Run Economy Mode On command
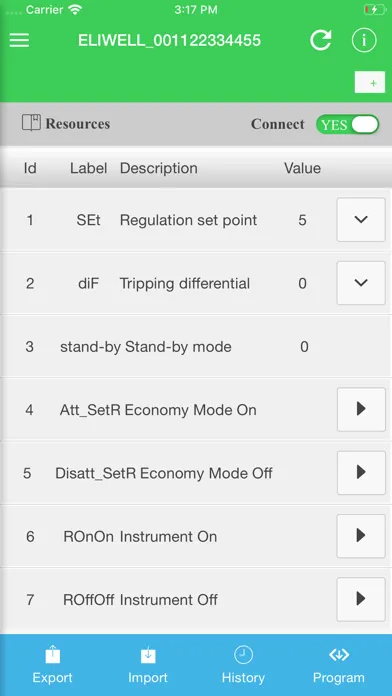392x696 pixels. 361,409
